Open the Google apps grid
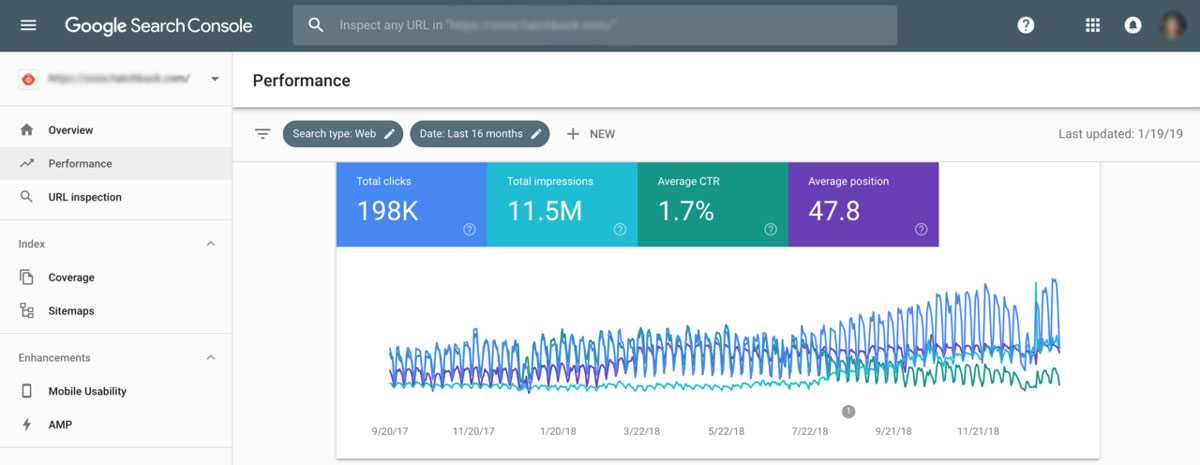Image resolution: width=1200 pixels, height=465 pixels. 1092,26
